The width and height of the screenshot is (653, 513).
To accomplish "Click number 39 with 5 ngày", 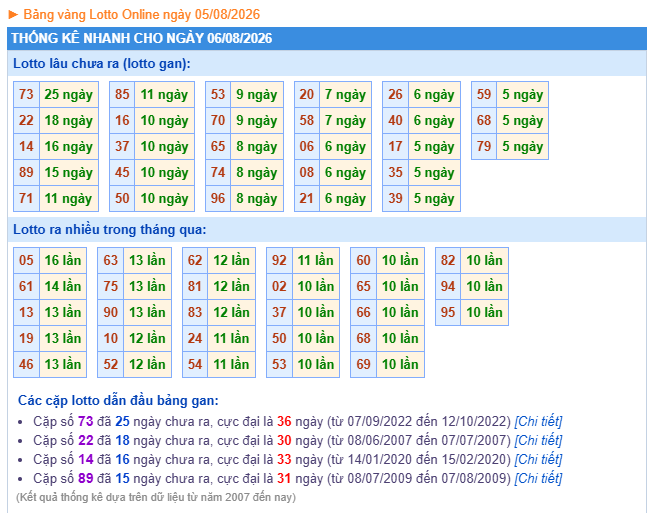I will pos(395,198).
